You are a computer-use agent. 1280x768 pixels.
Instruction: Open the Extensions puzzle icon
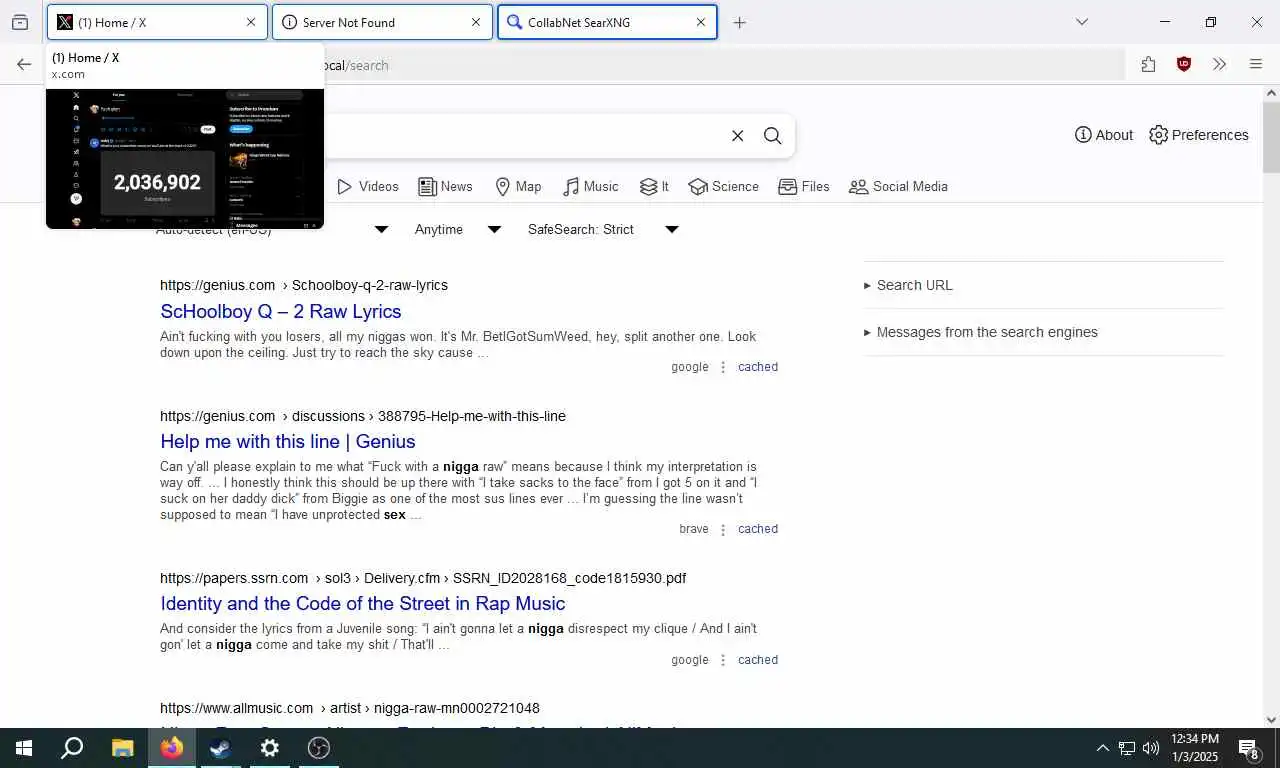[x=1148, y=64]
